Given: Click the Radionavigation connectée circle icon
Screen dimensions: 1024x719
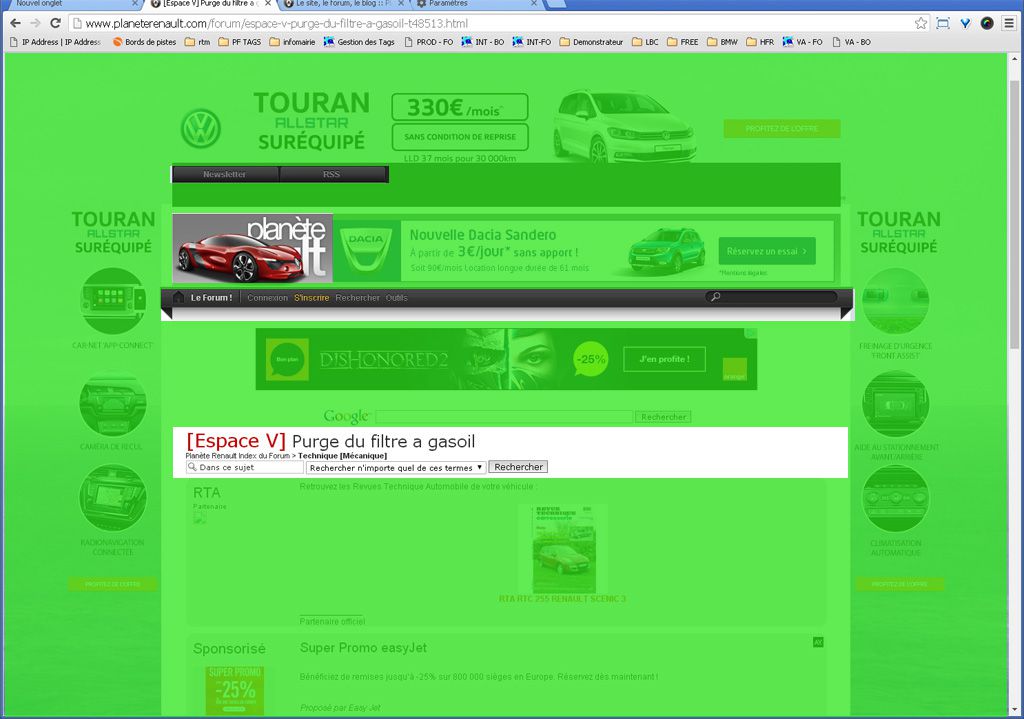Looking at the screenshot, I should point(113,498).
